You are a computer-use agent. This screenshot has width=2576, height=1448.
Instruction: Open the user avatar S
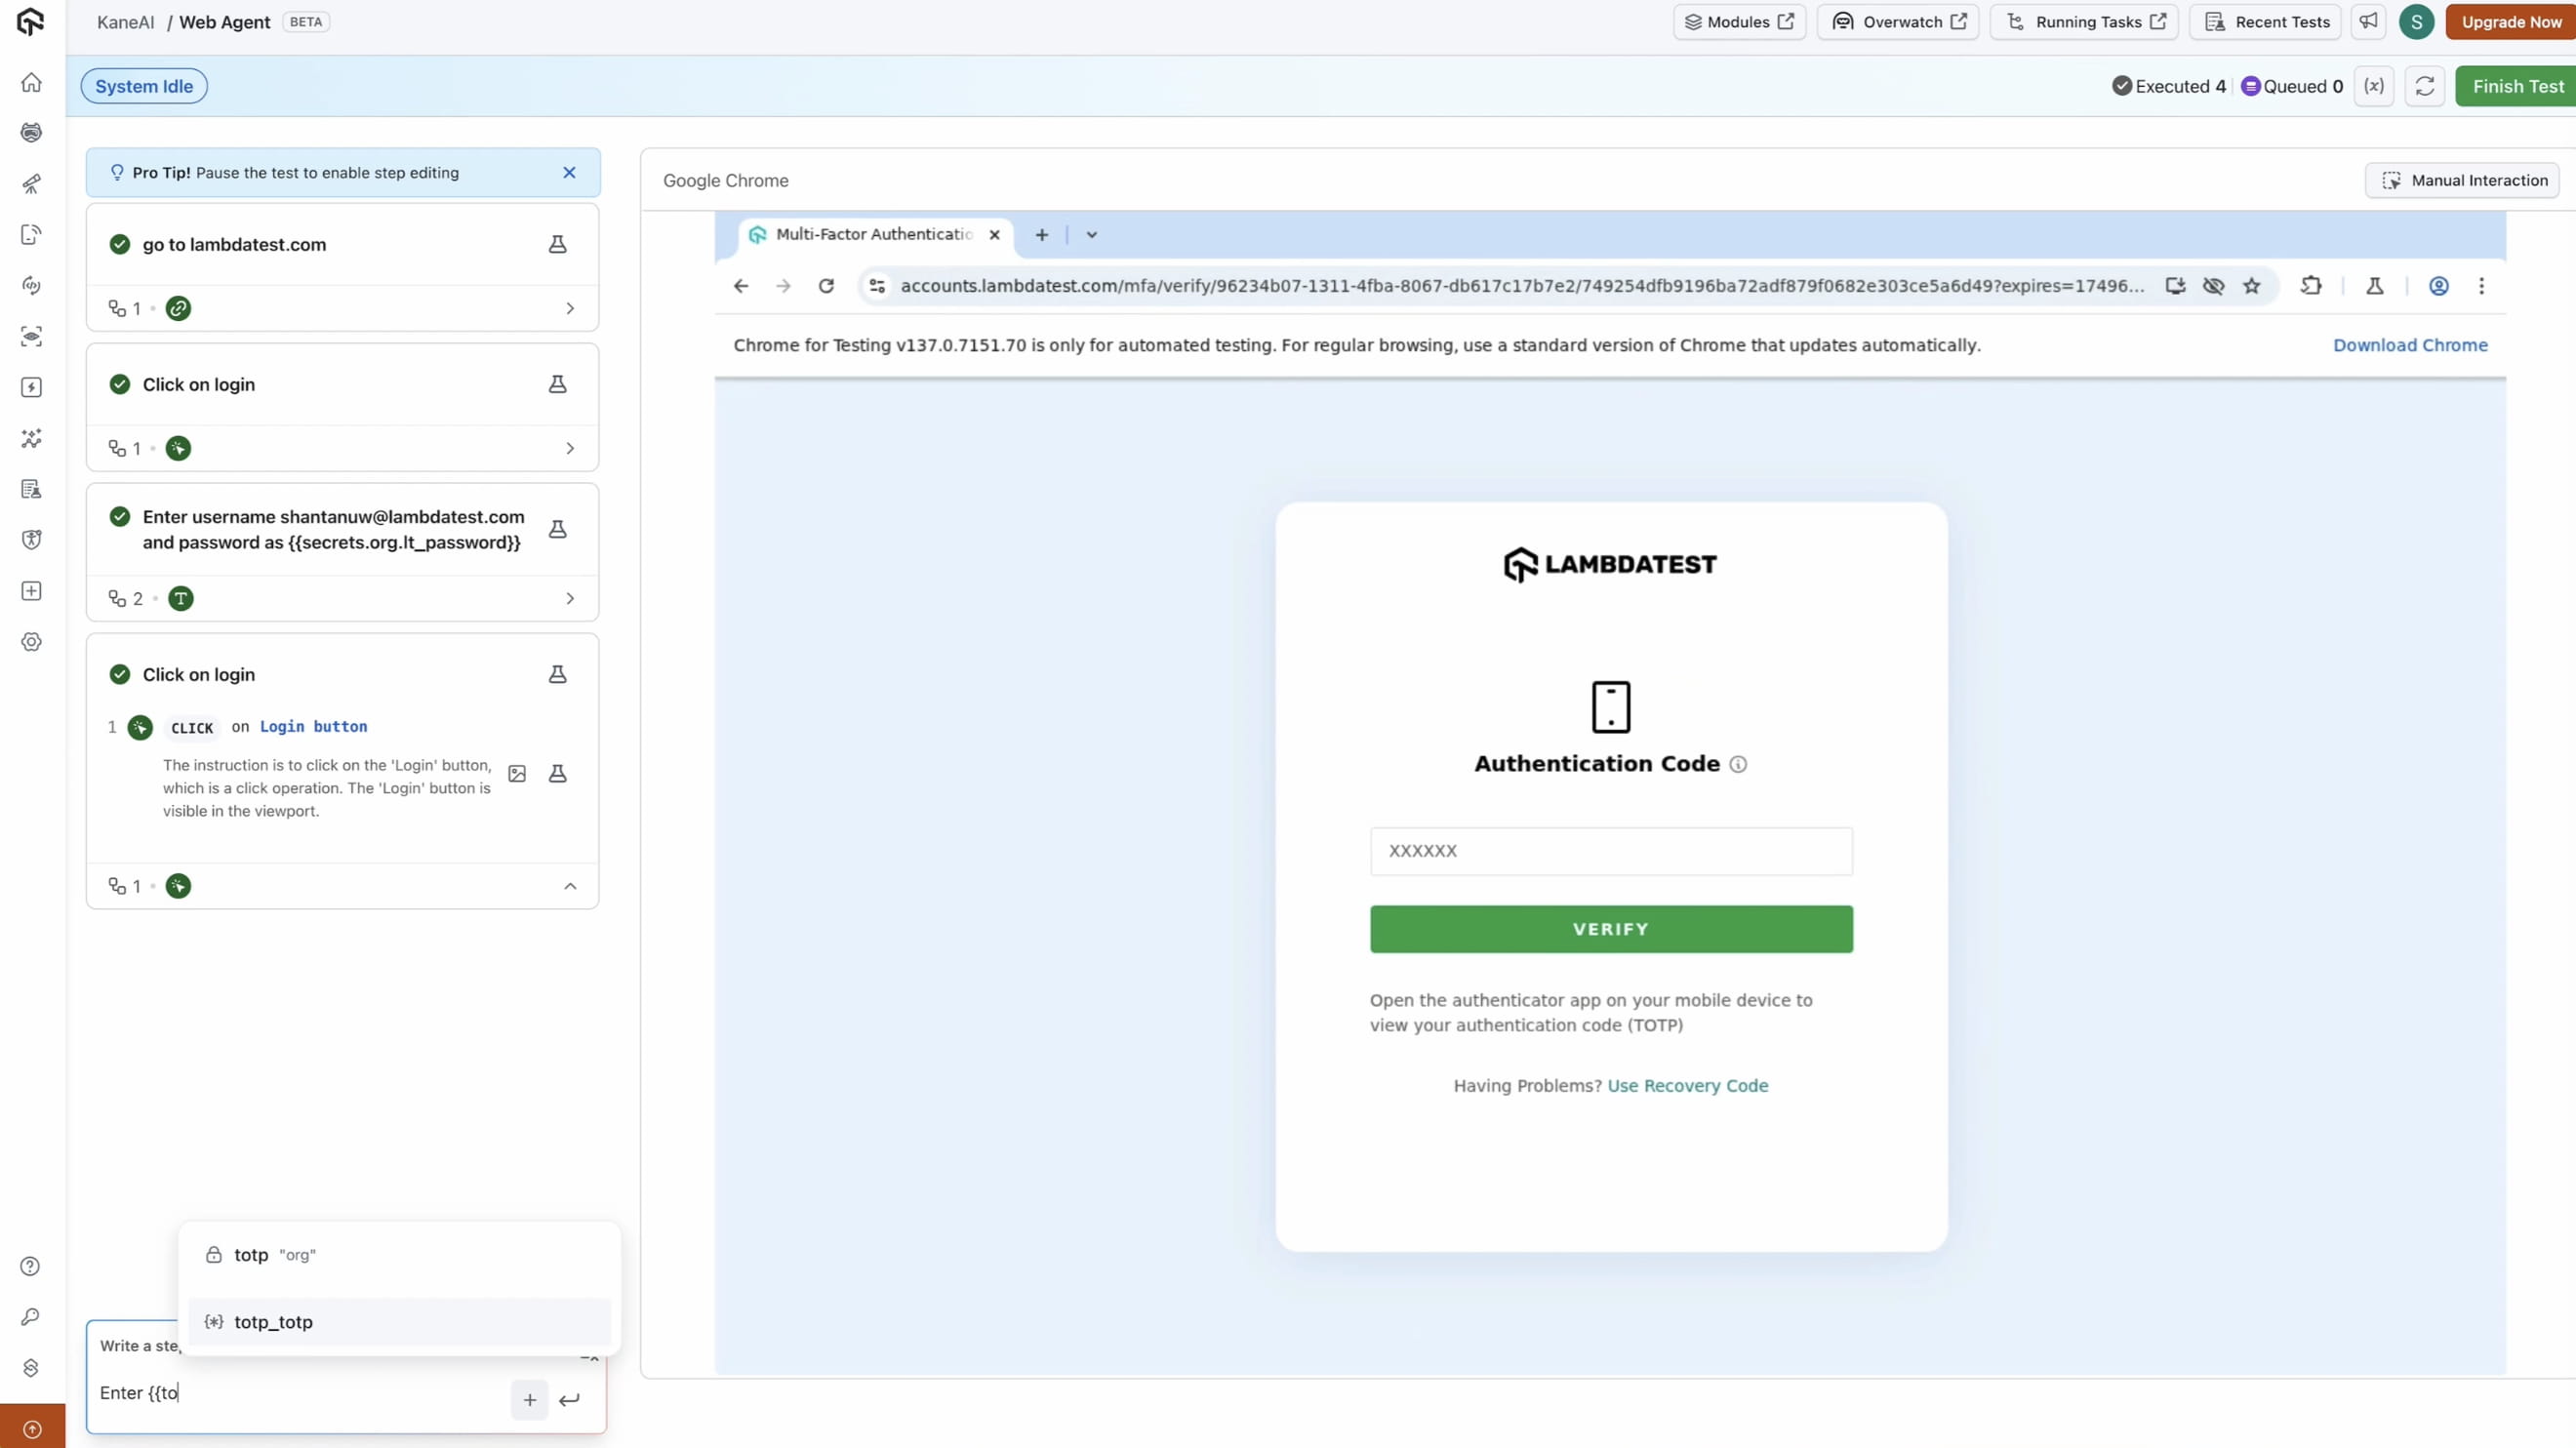(x=2416, y=21)
